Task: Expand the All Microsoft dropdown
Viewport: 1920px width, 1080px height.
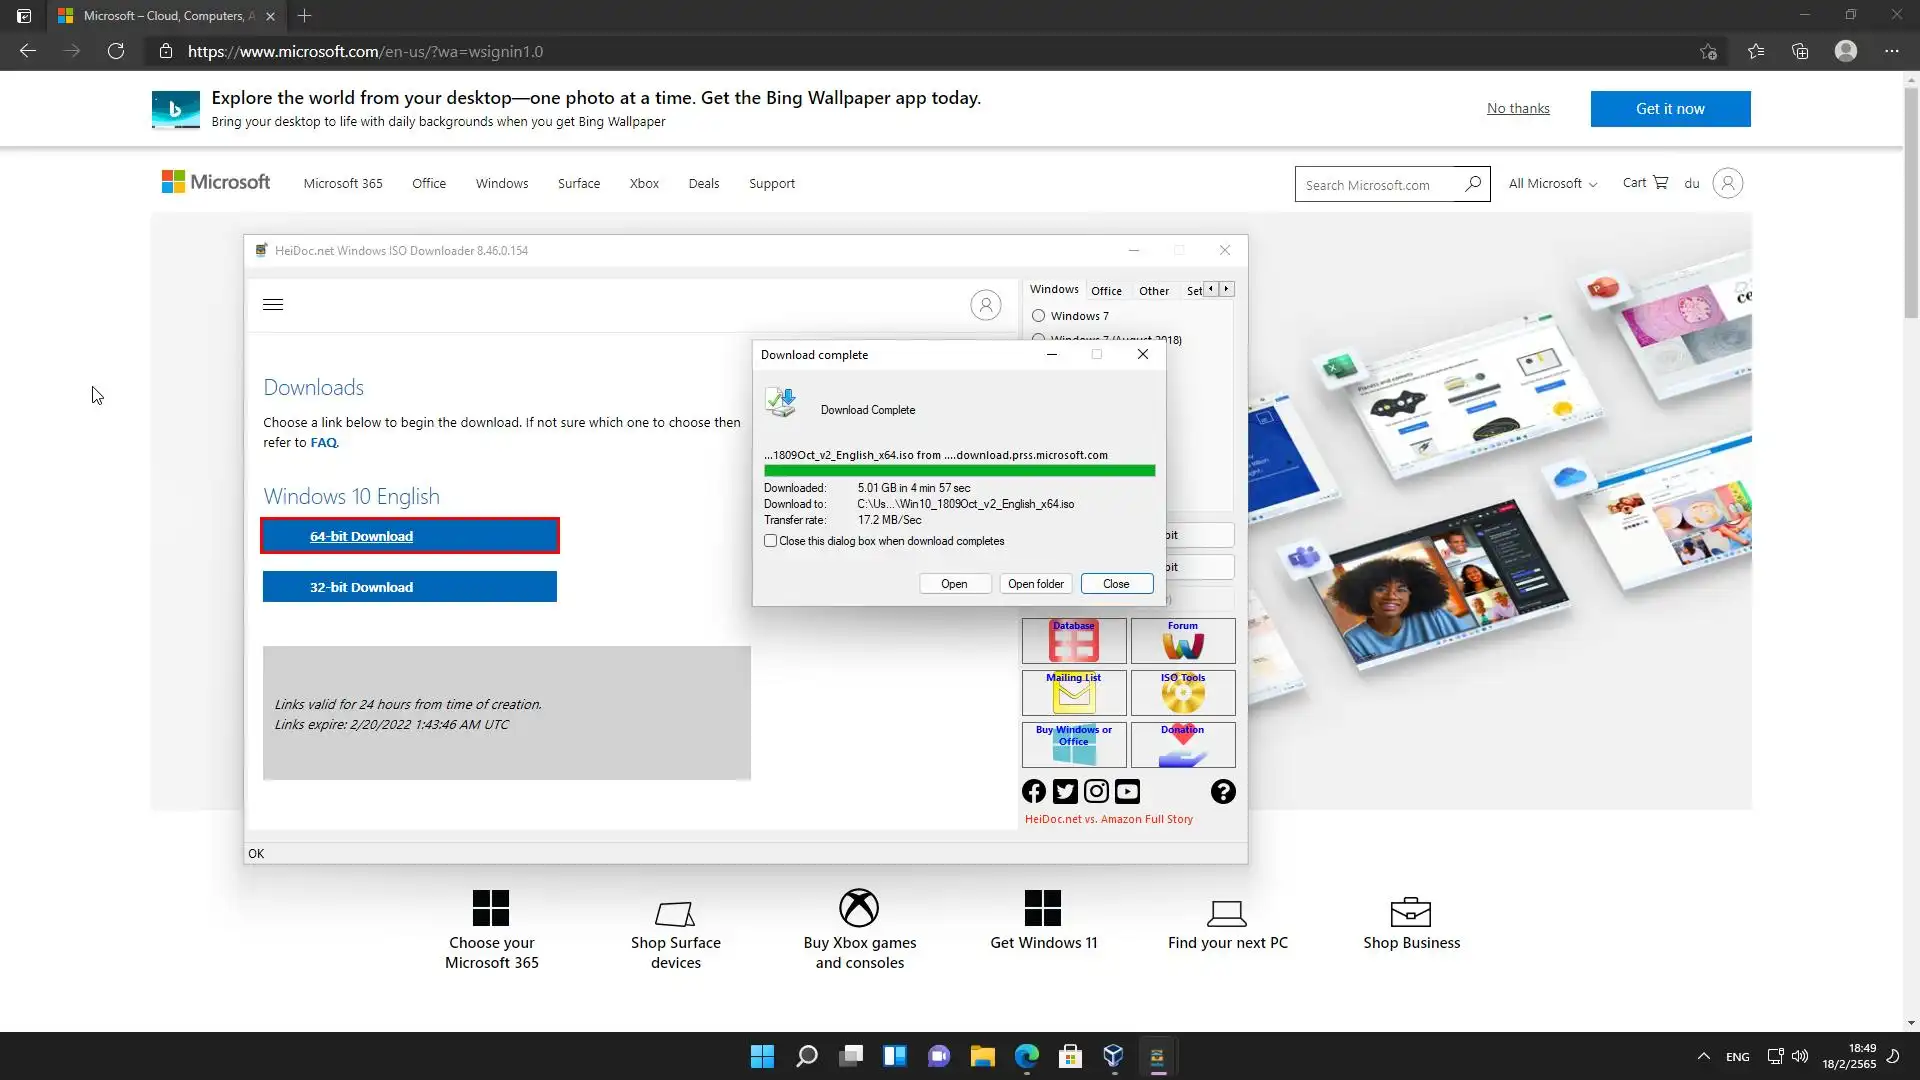Action: [x=1552, y=184]
